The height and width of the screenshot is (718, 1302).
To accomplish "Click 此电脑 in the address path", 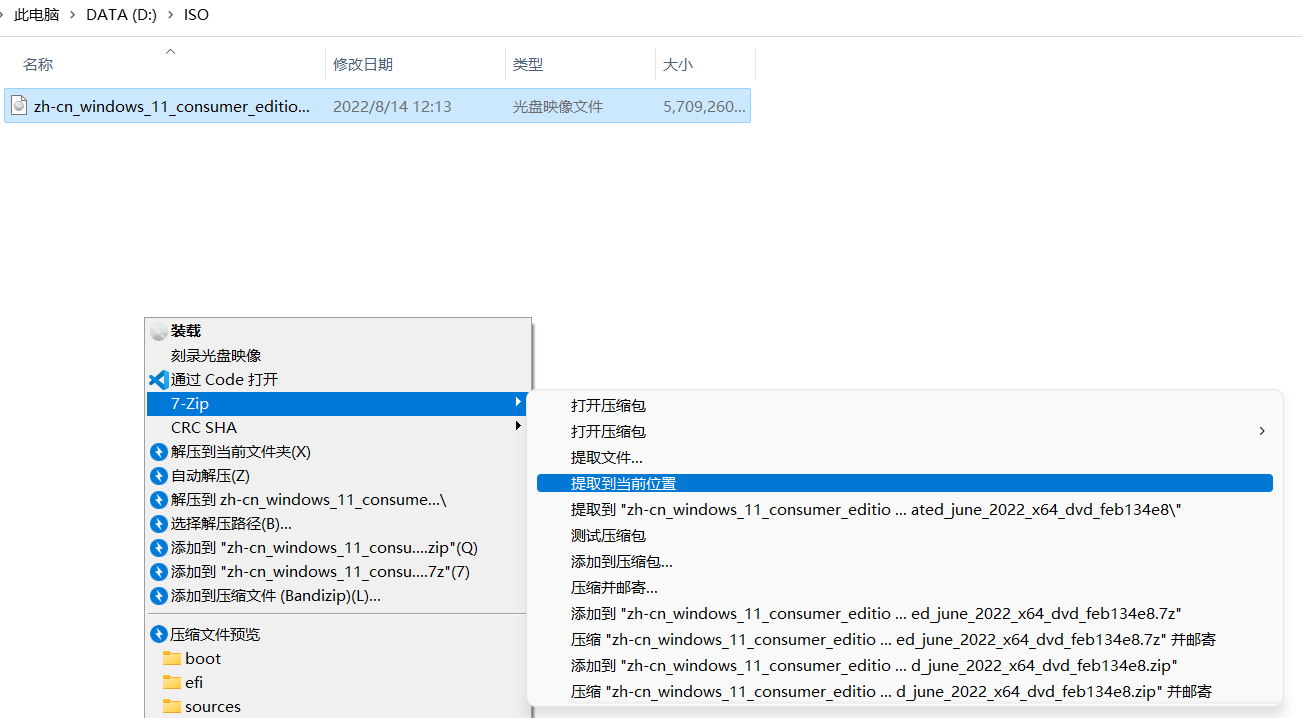I will pyautogui.click(x=37, y=15).
